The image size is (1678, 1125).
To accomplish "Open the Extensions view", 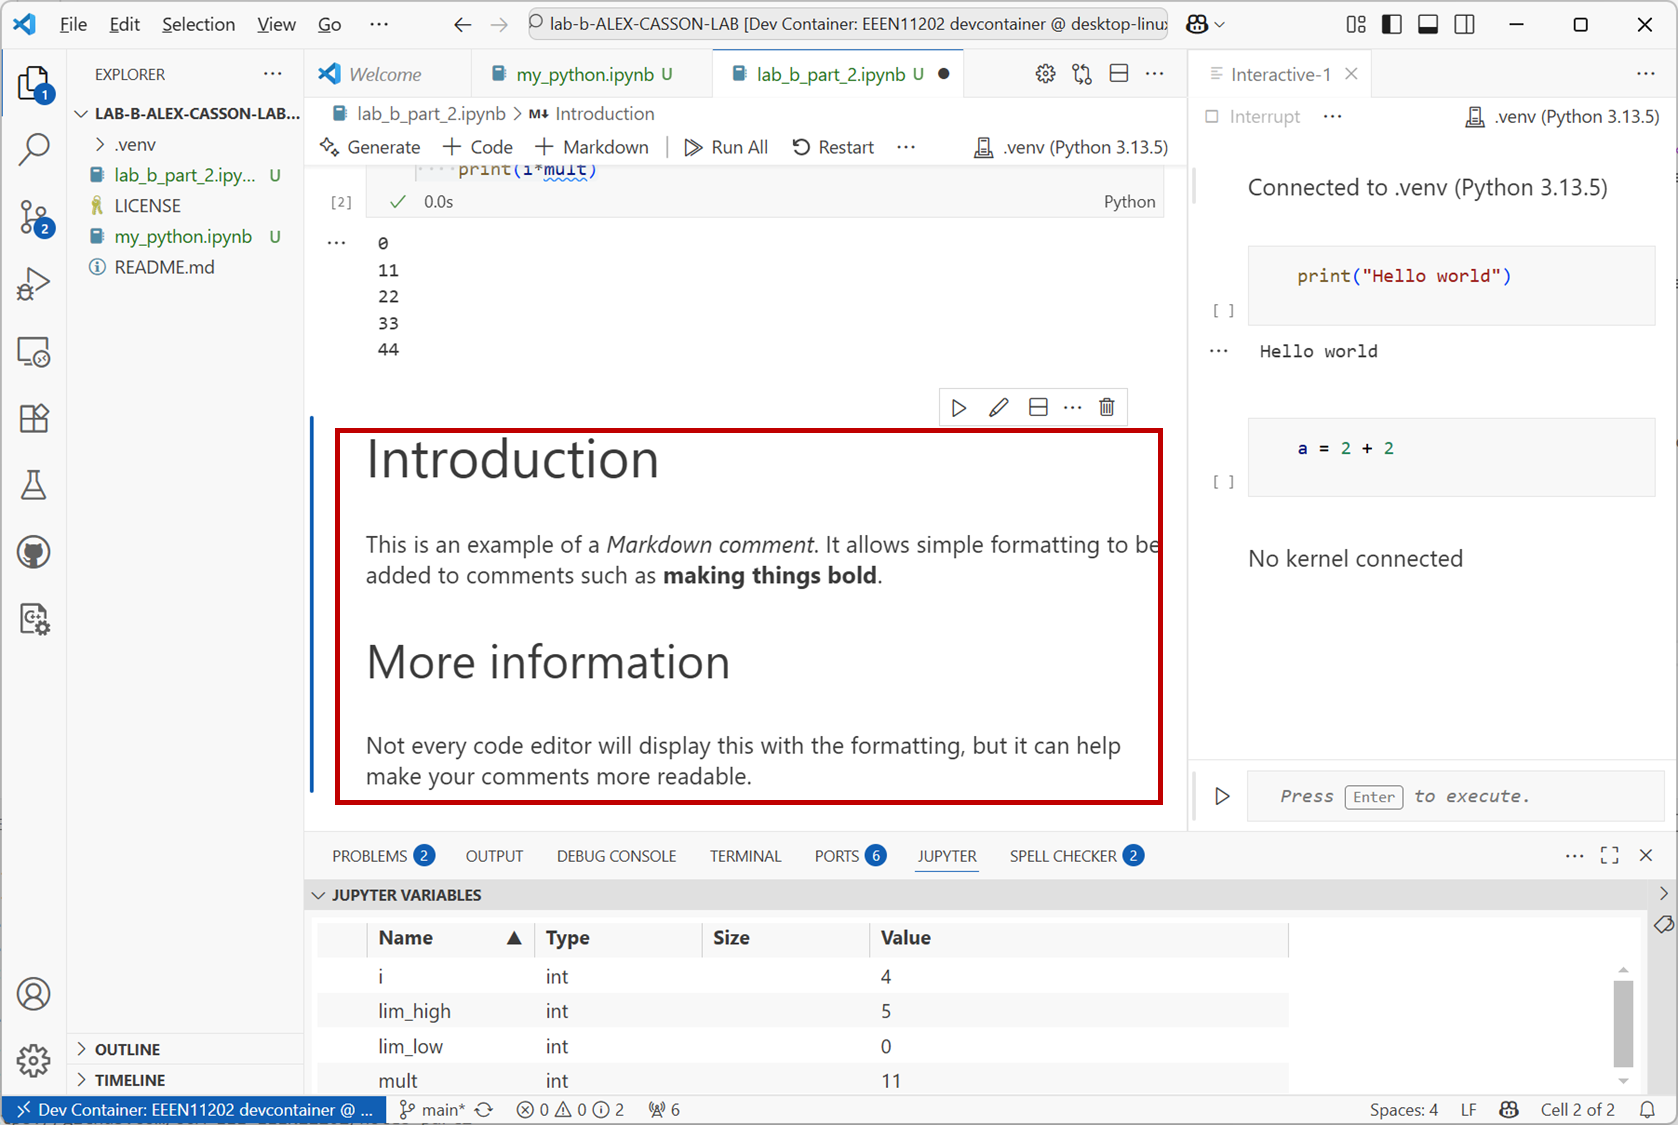I will tap(34, 418).
